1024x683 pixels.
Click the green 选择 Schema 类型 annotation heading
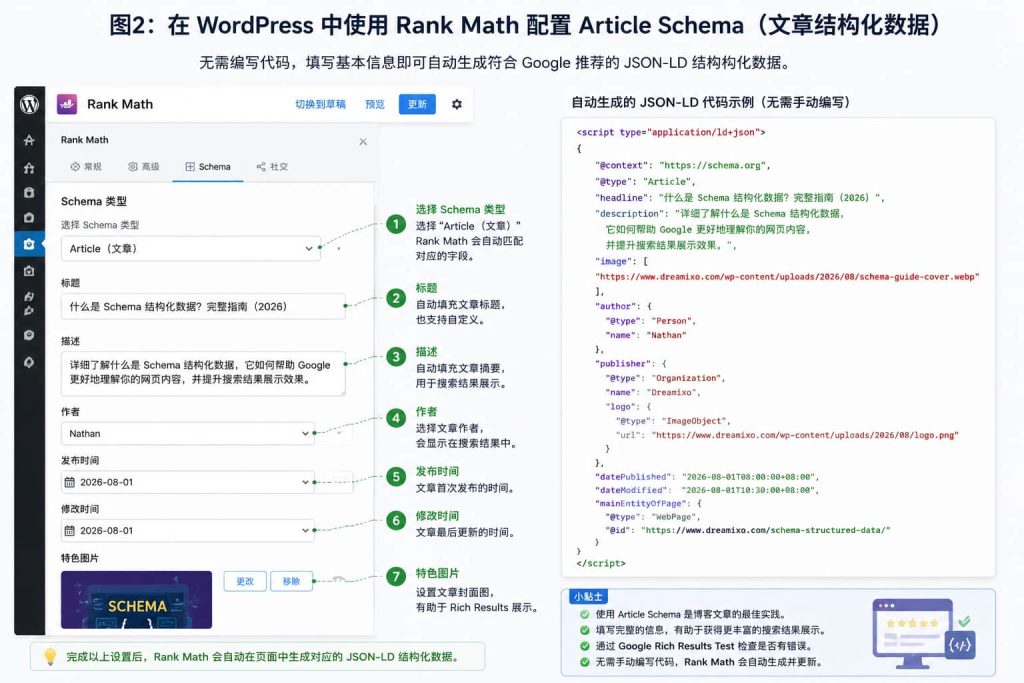(460, 209)
